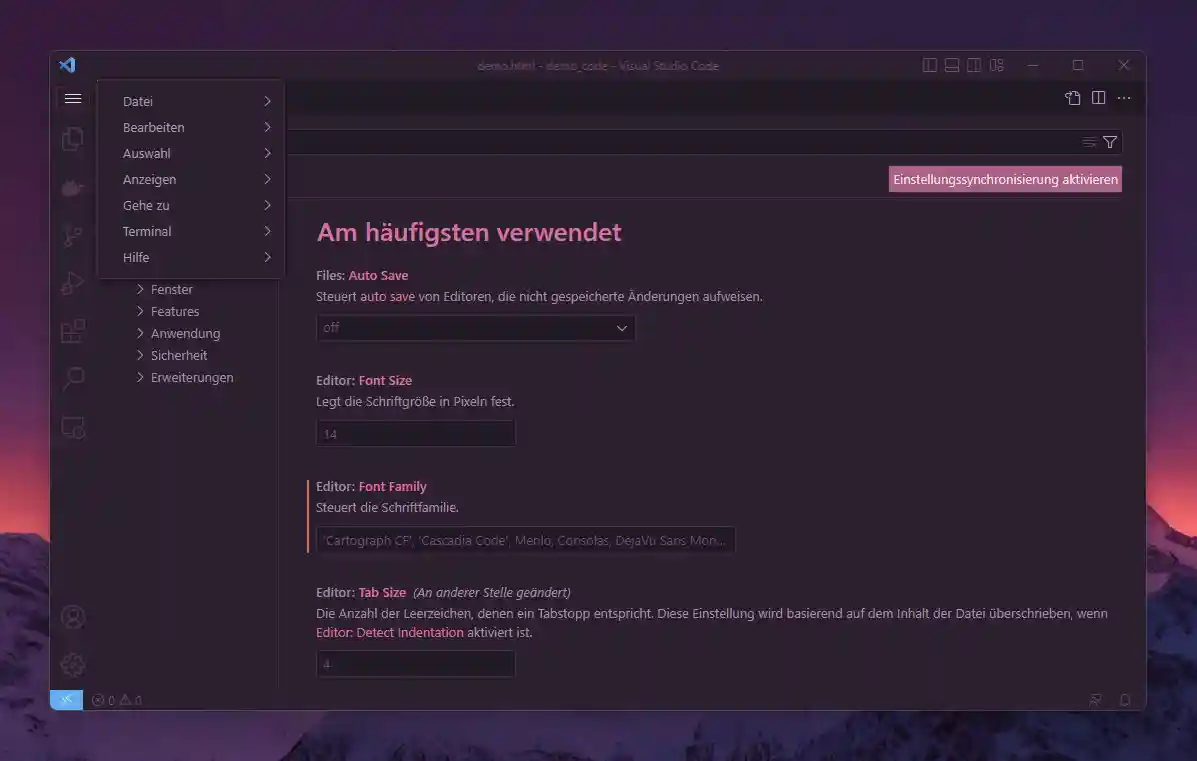Focus the Font Family input field

[525, 540]
